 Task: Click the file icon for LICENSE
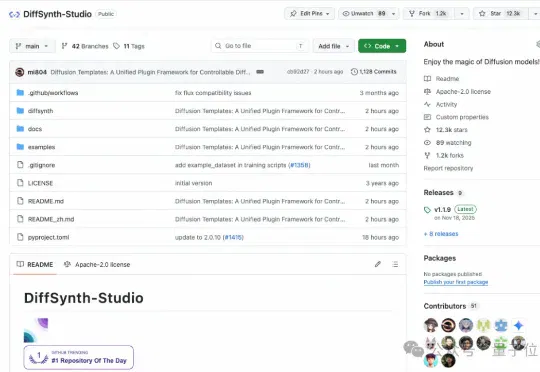click(x=20, y=183)
